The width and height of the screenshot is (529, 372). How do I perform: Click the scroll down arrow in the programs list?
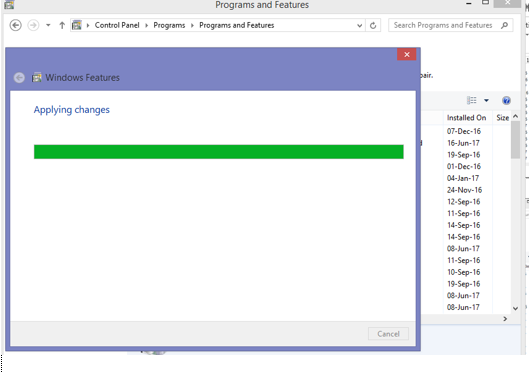[516, 308]
